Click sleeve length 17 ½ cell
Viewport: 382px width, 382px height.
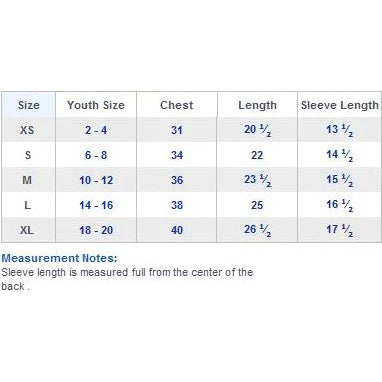tap(339, 230)
